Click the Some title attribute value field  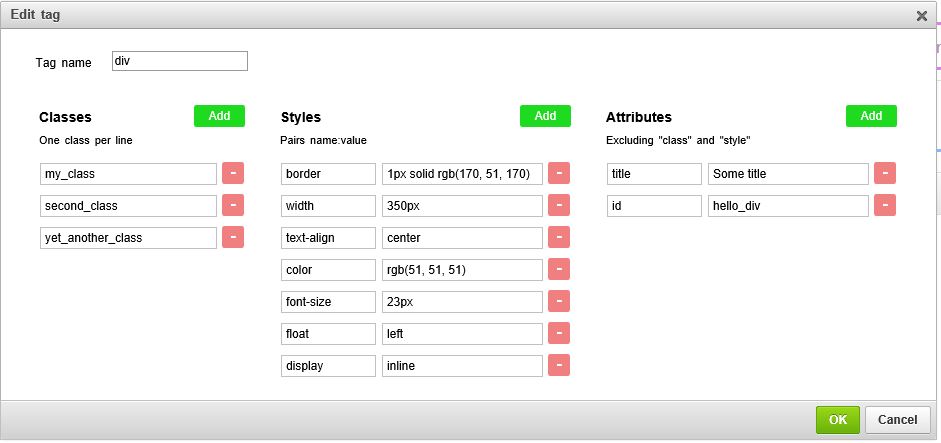(x=788, y=174)
